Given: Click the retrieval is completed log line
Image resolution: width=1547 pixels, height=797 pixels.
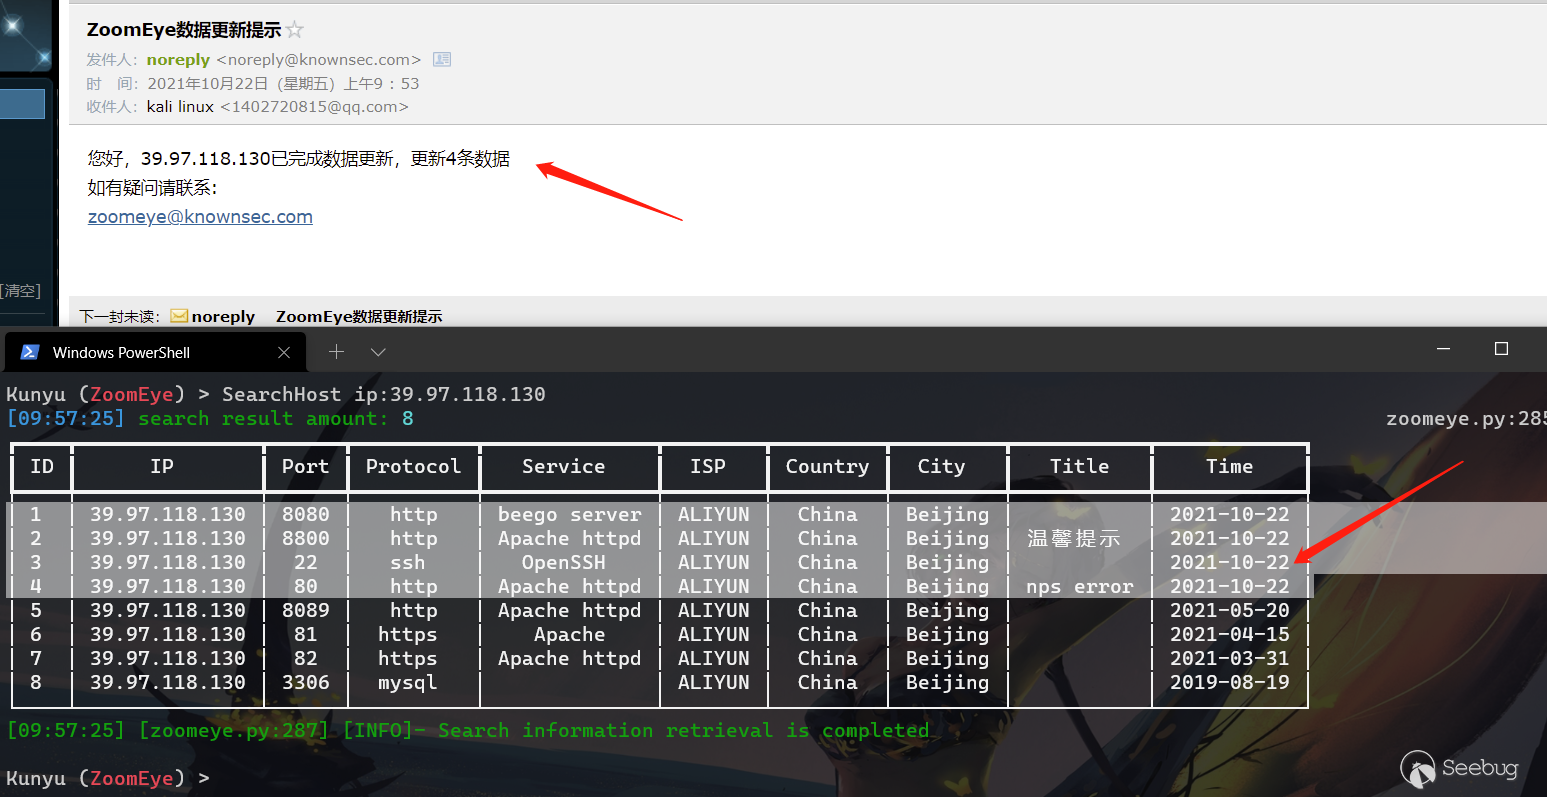Looking at the screenshot, I should (x=468, y=730).
